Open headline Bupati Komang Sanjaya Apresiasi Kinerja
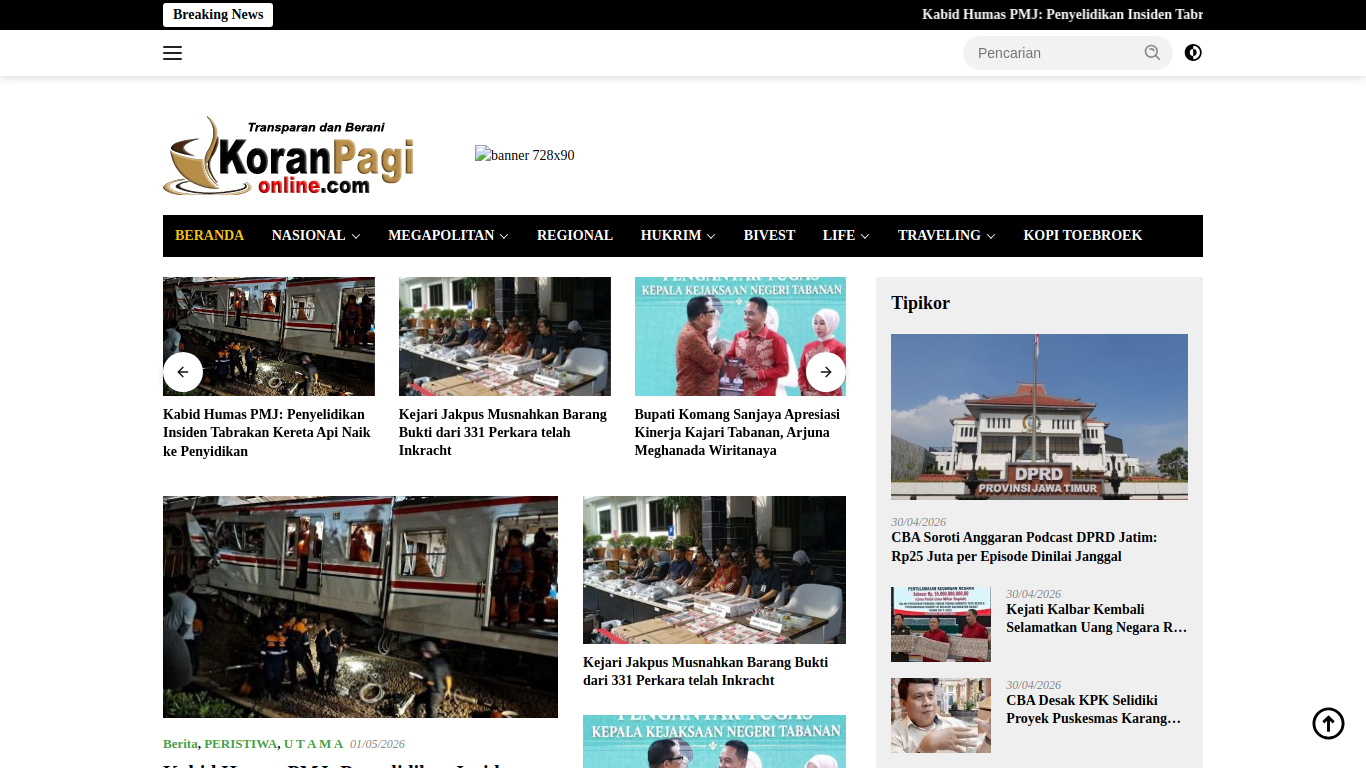This screenshot has height=768, width=1366. 737,432
